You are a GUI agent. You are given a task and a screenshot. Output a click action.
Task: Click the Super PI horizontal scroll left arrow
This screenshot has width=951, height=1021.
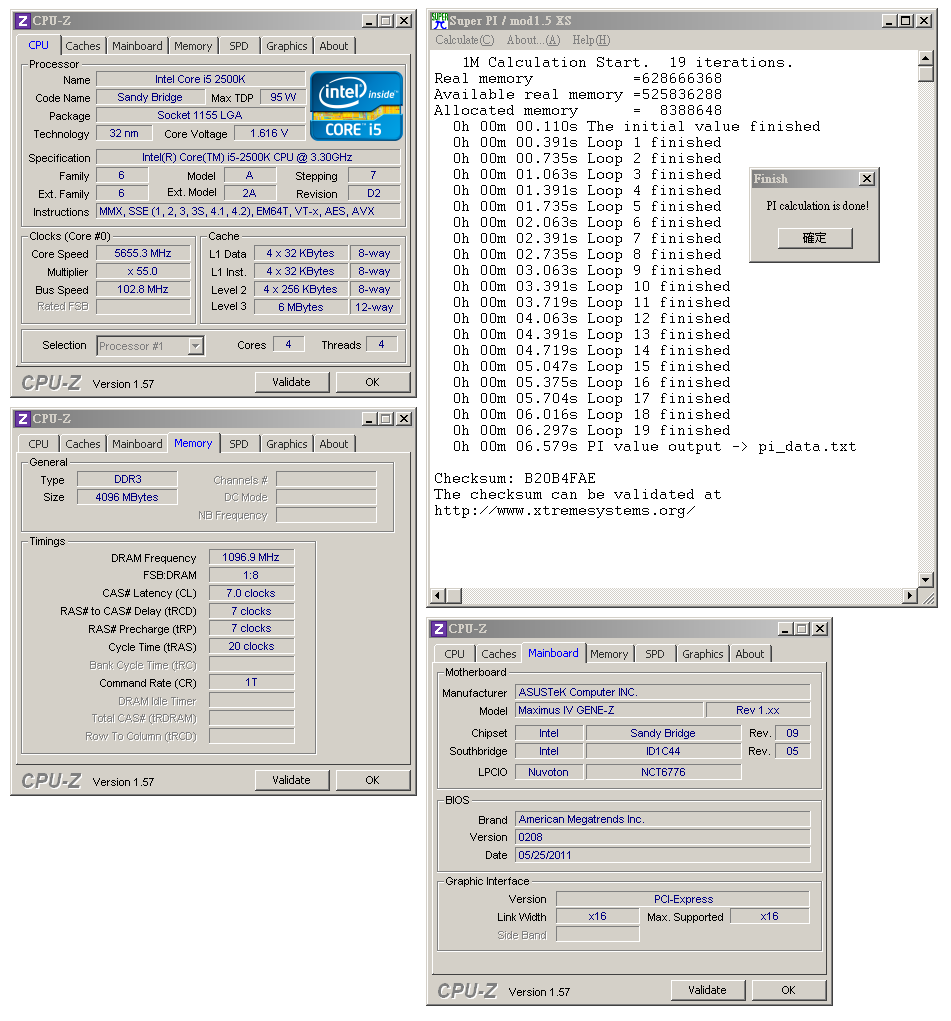(438, 595)
